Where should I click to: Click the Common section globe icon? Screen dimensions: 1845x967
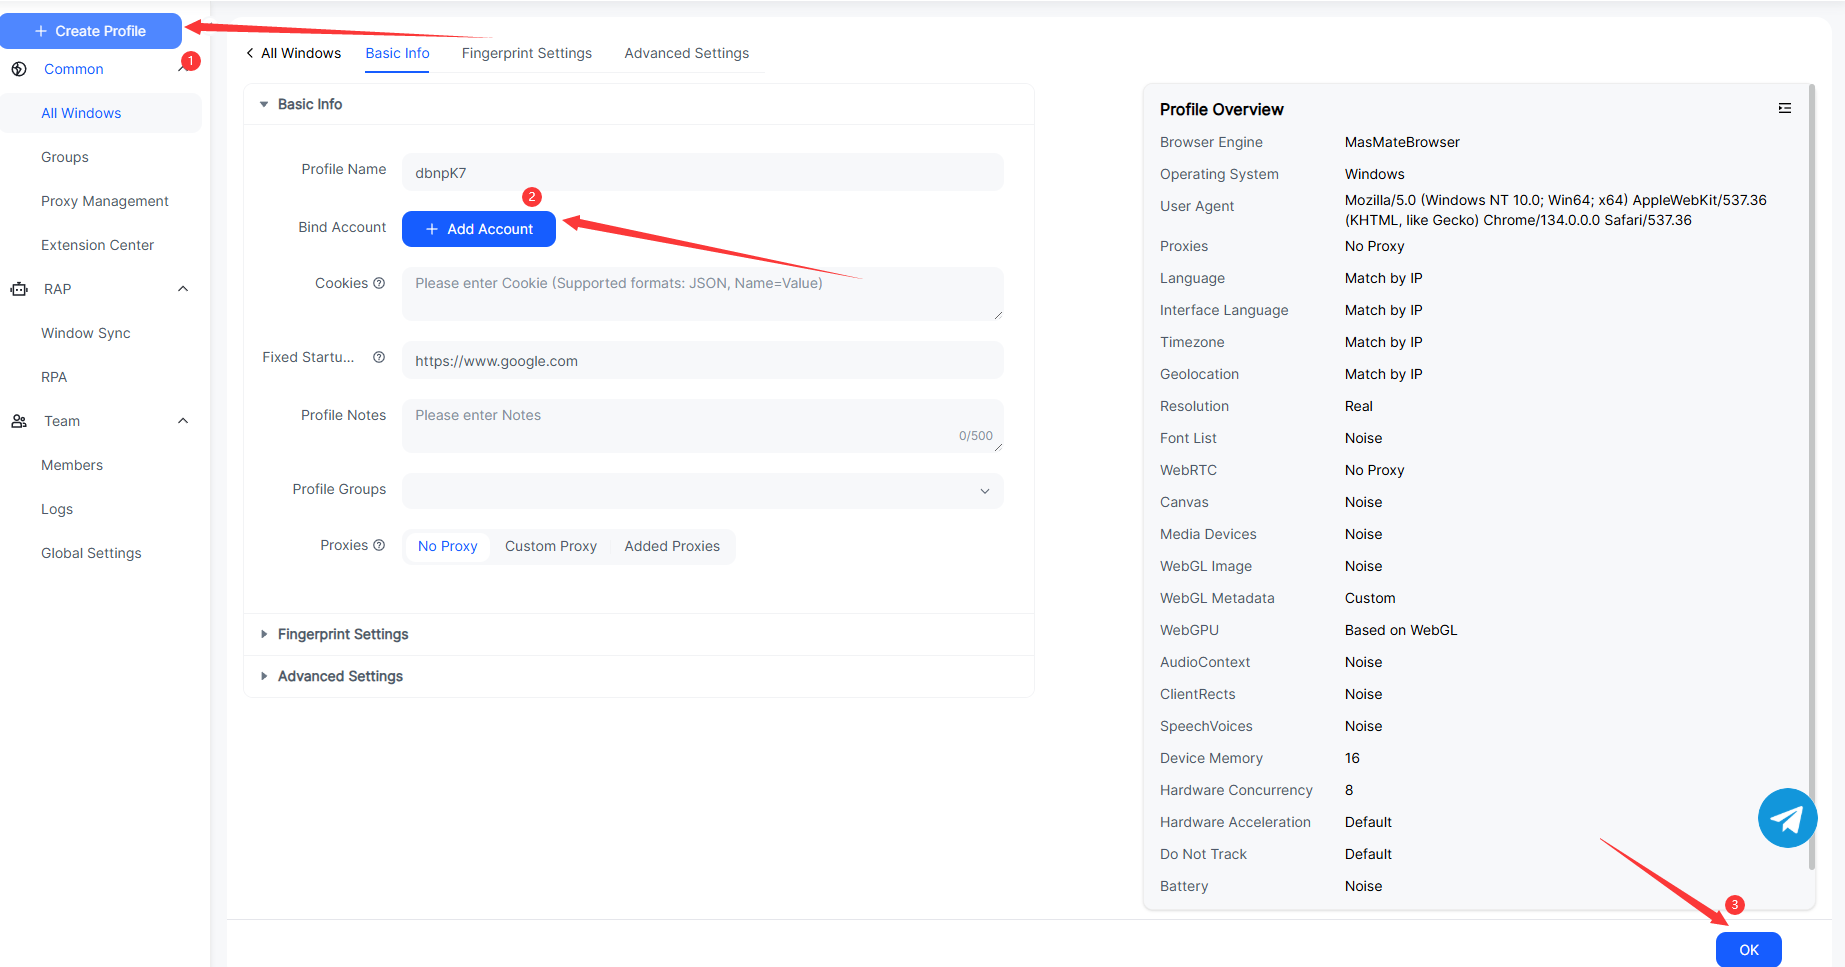point(19,69)
